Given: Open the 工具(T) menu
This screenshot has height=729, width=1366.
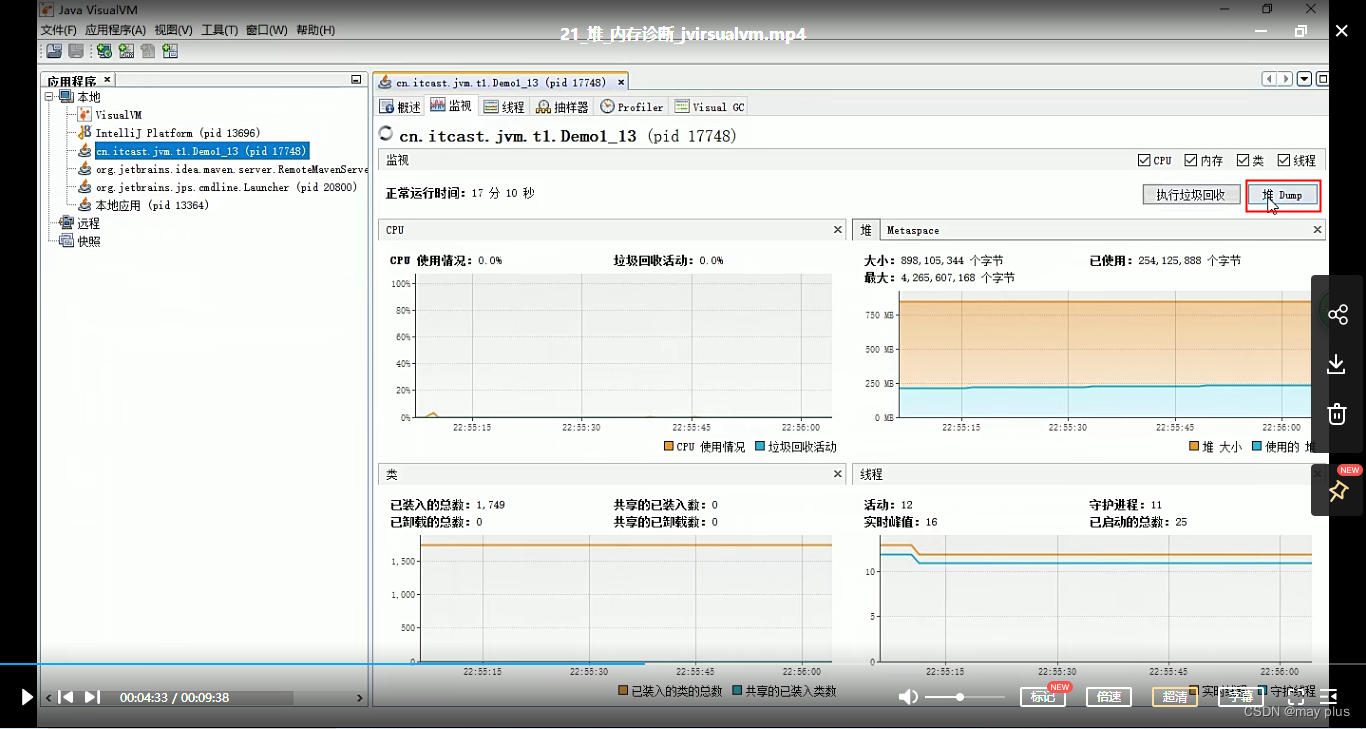Looking at the screenshot, I should (219, 30).
